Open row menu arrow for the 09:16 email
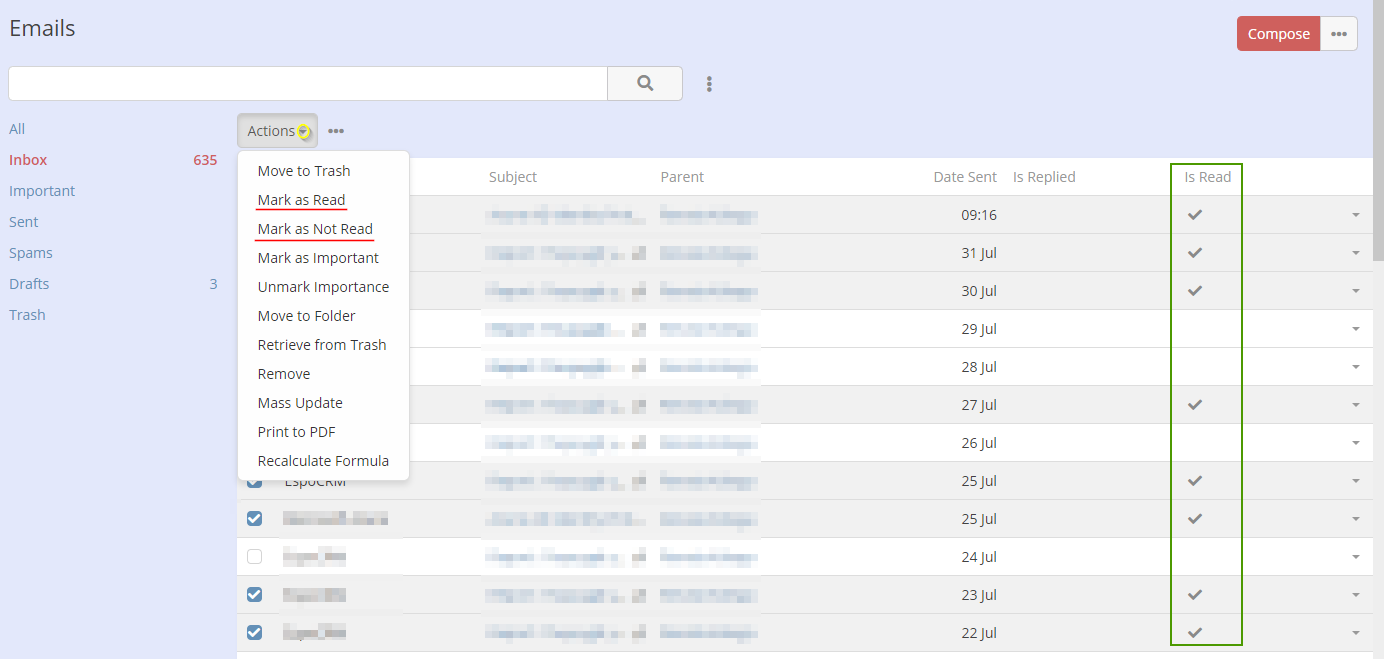 tap(1356, 215)
